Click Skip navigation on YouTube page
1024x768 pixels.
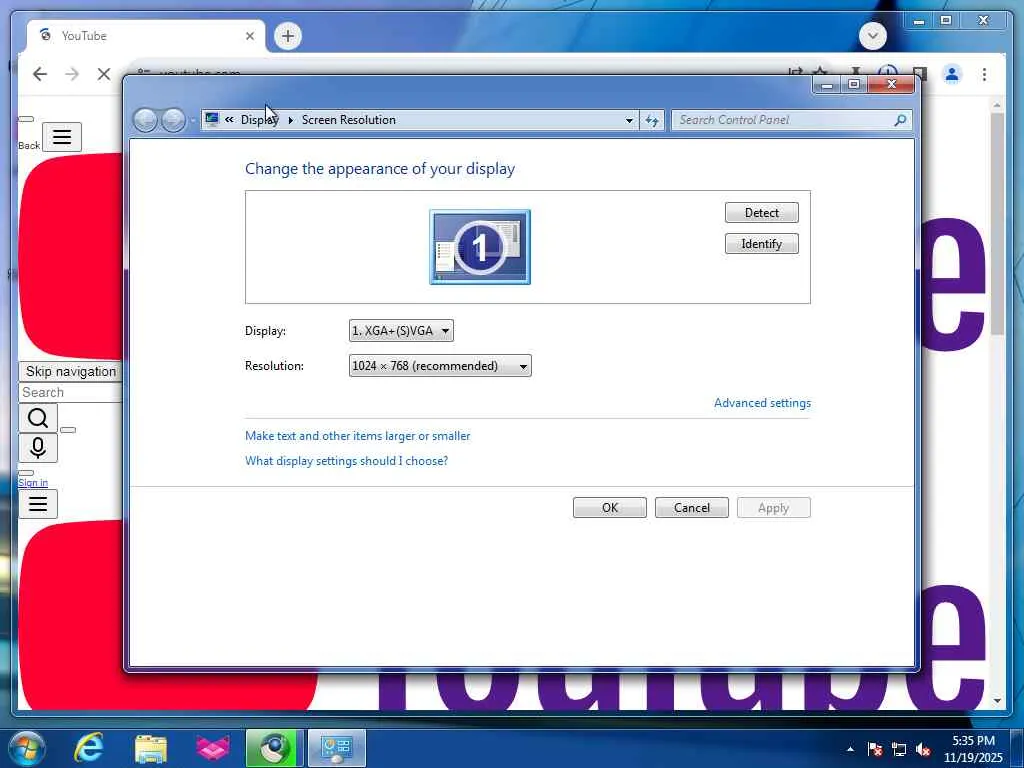click(x=70, y=372)
